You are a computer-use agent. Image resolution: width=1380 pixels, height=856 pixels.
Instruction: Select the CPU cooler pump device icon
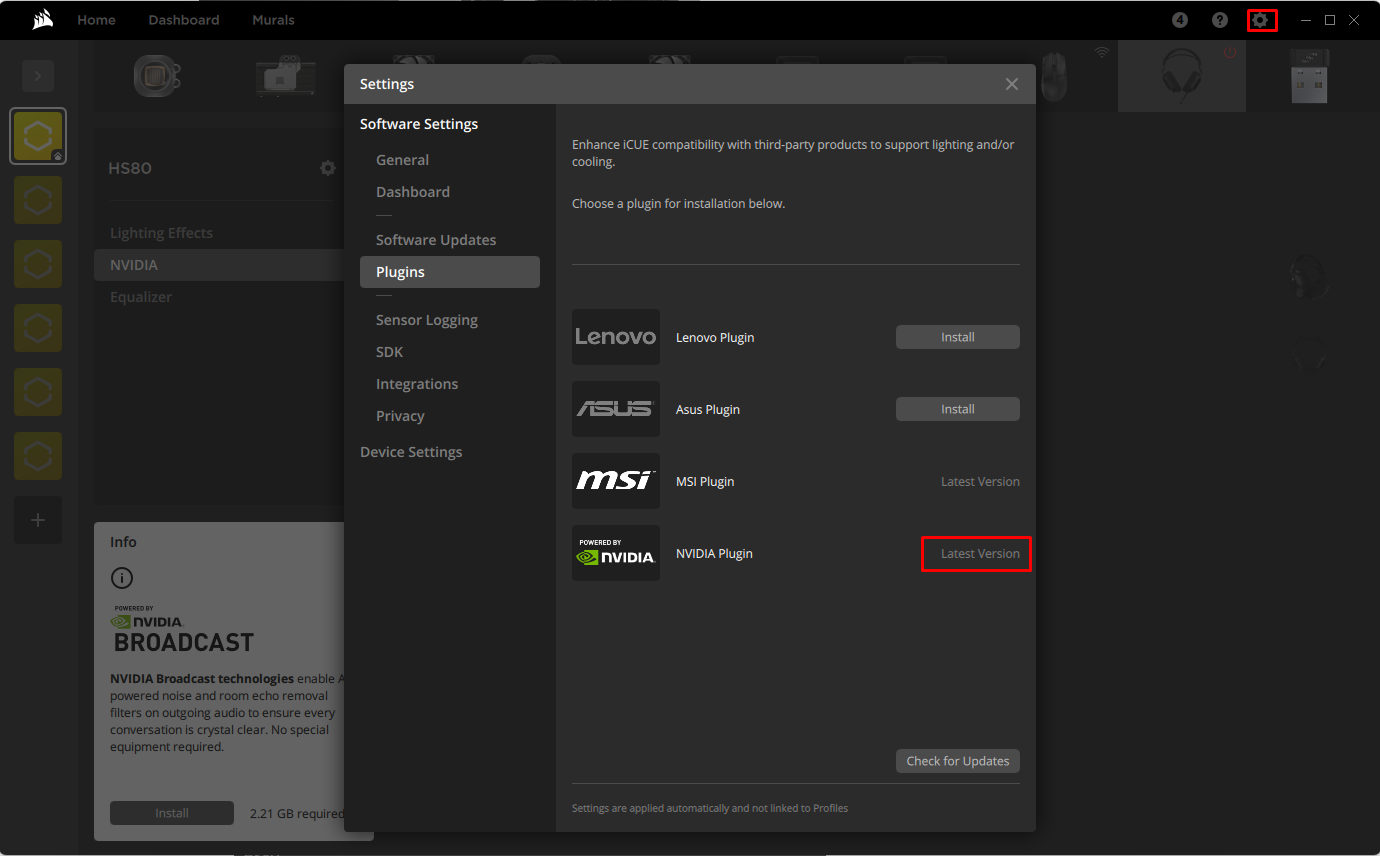pos(157,75)
